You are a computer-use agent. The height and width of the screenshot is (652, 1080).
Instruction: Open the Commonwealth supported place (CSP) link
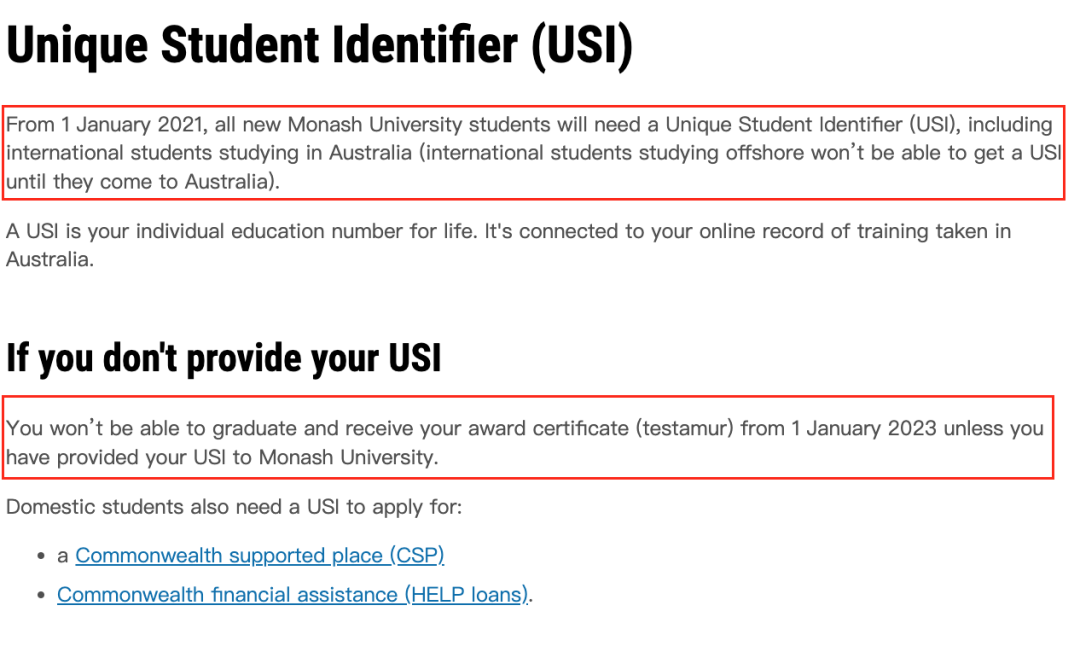(260, 556)
